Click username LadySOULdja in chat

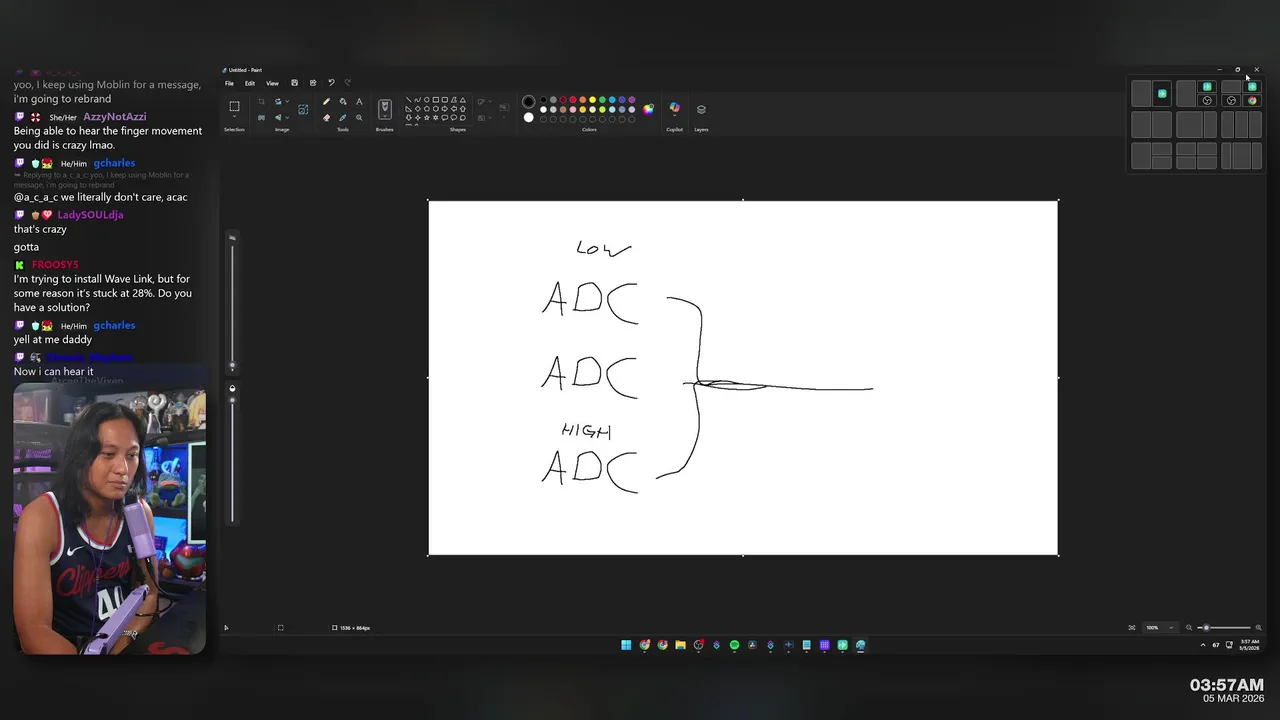90,215
